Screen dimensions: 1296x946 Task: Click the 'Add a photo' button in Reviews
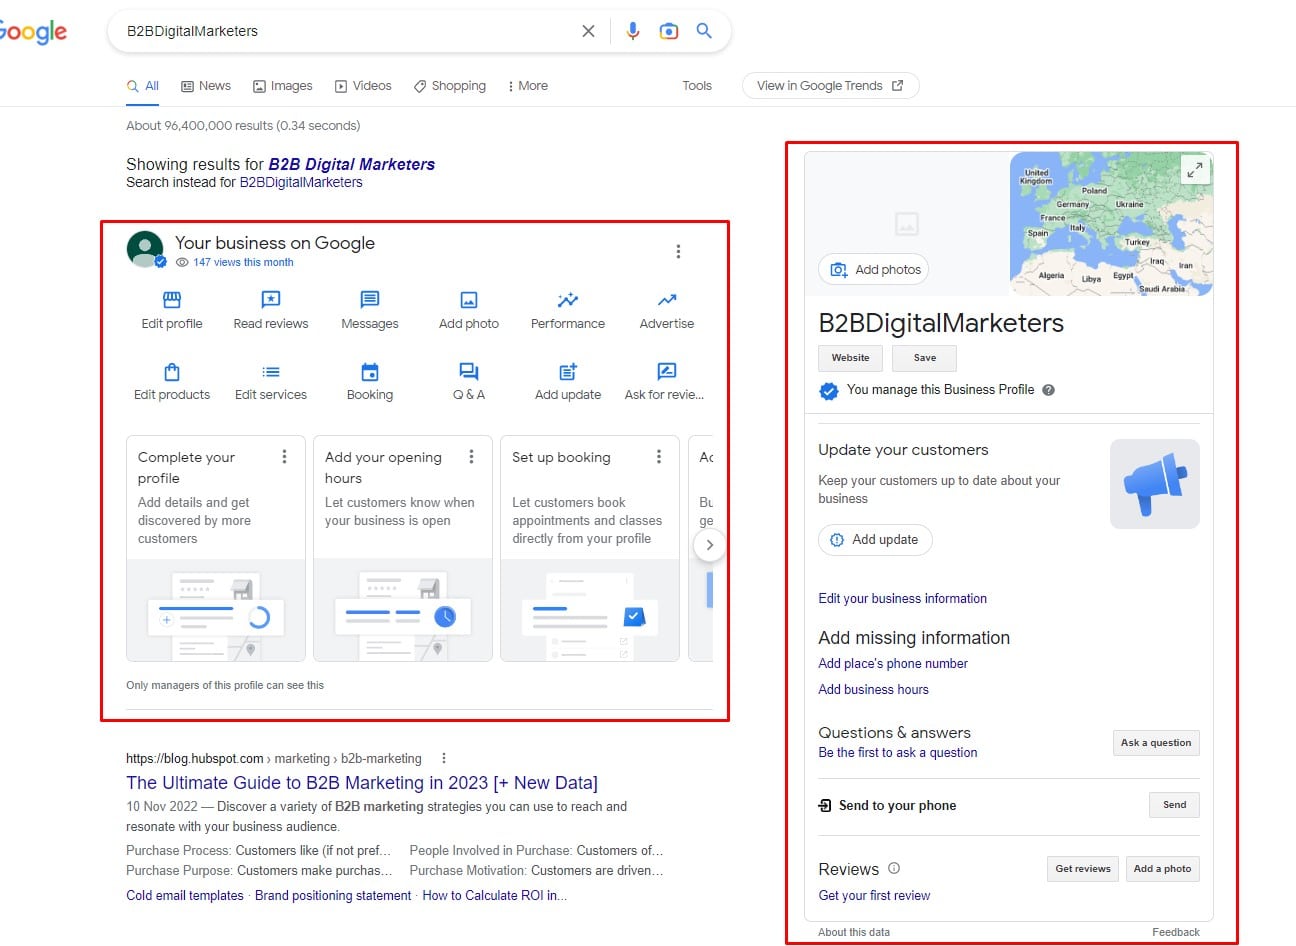pos(1162,869)
